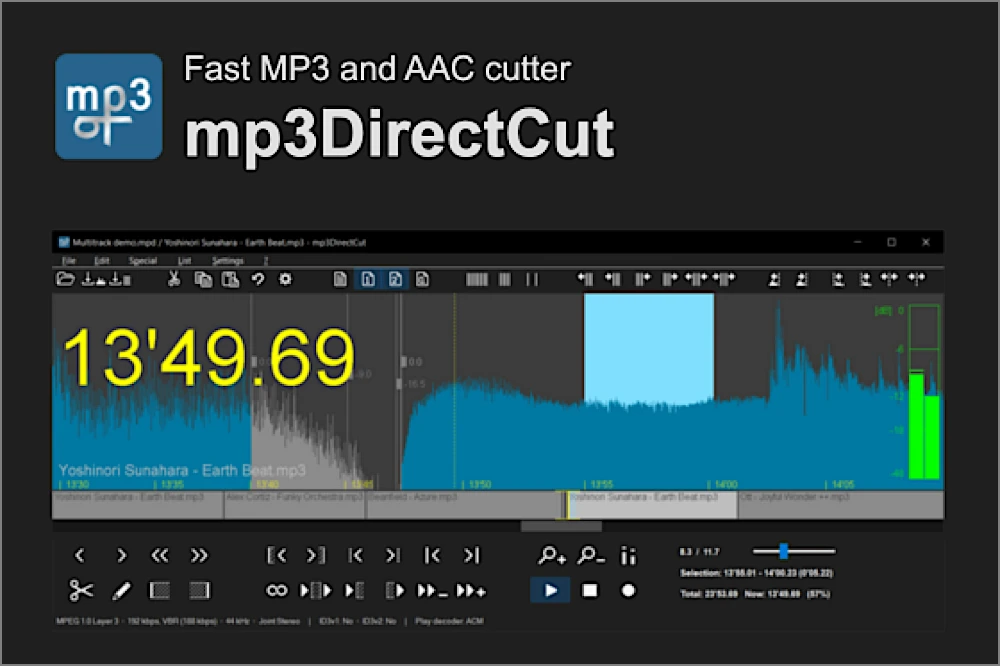This screenshot has width=1000, height=666.
Task: Open settings via the gear toolbar icon
Action: (x=286, y=279)
